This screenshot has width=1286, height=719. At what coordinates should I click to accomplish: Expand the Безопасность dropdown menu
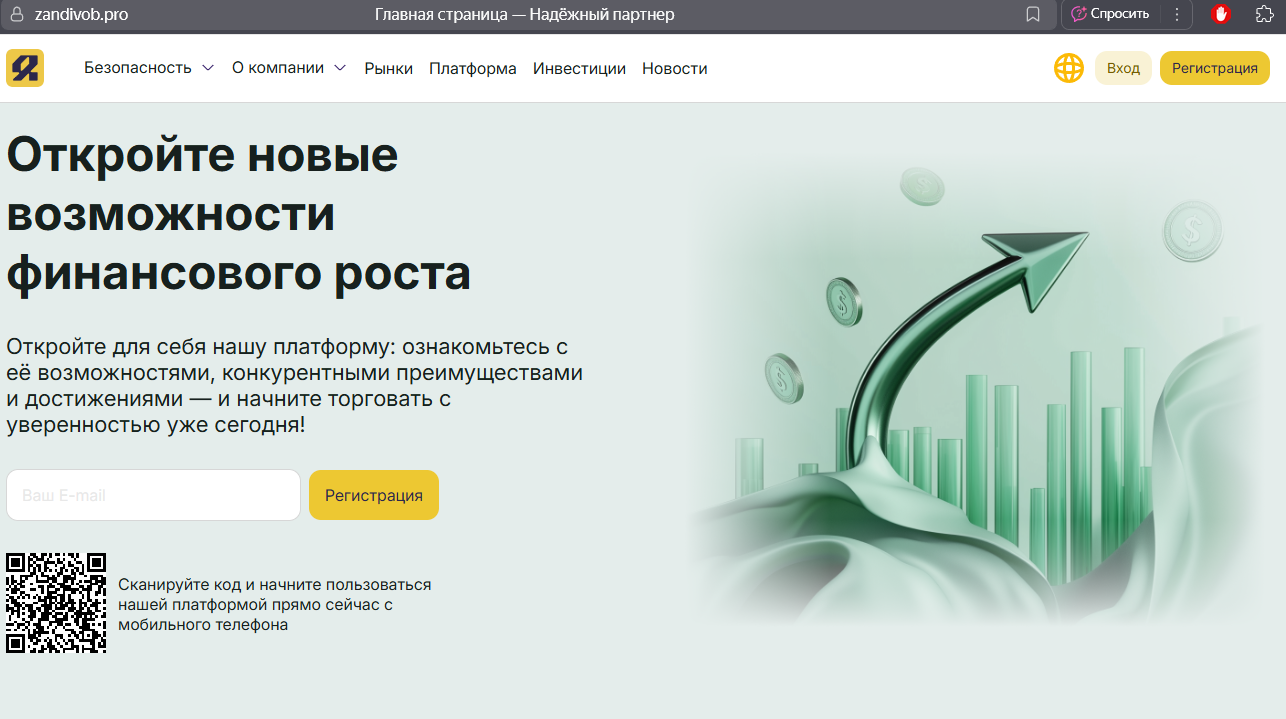[x=149, y=68]
